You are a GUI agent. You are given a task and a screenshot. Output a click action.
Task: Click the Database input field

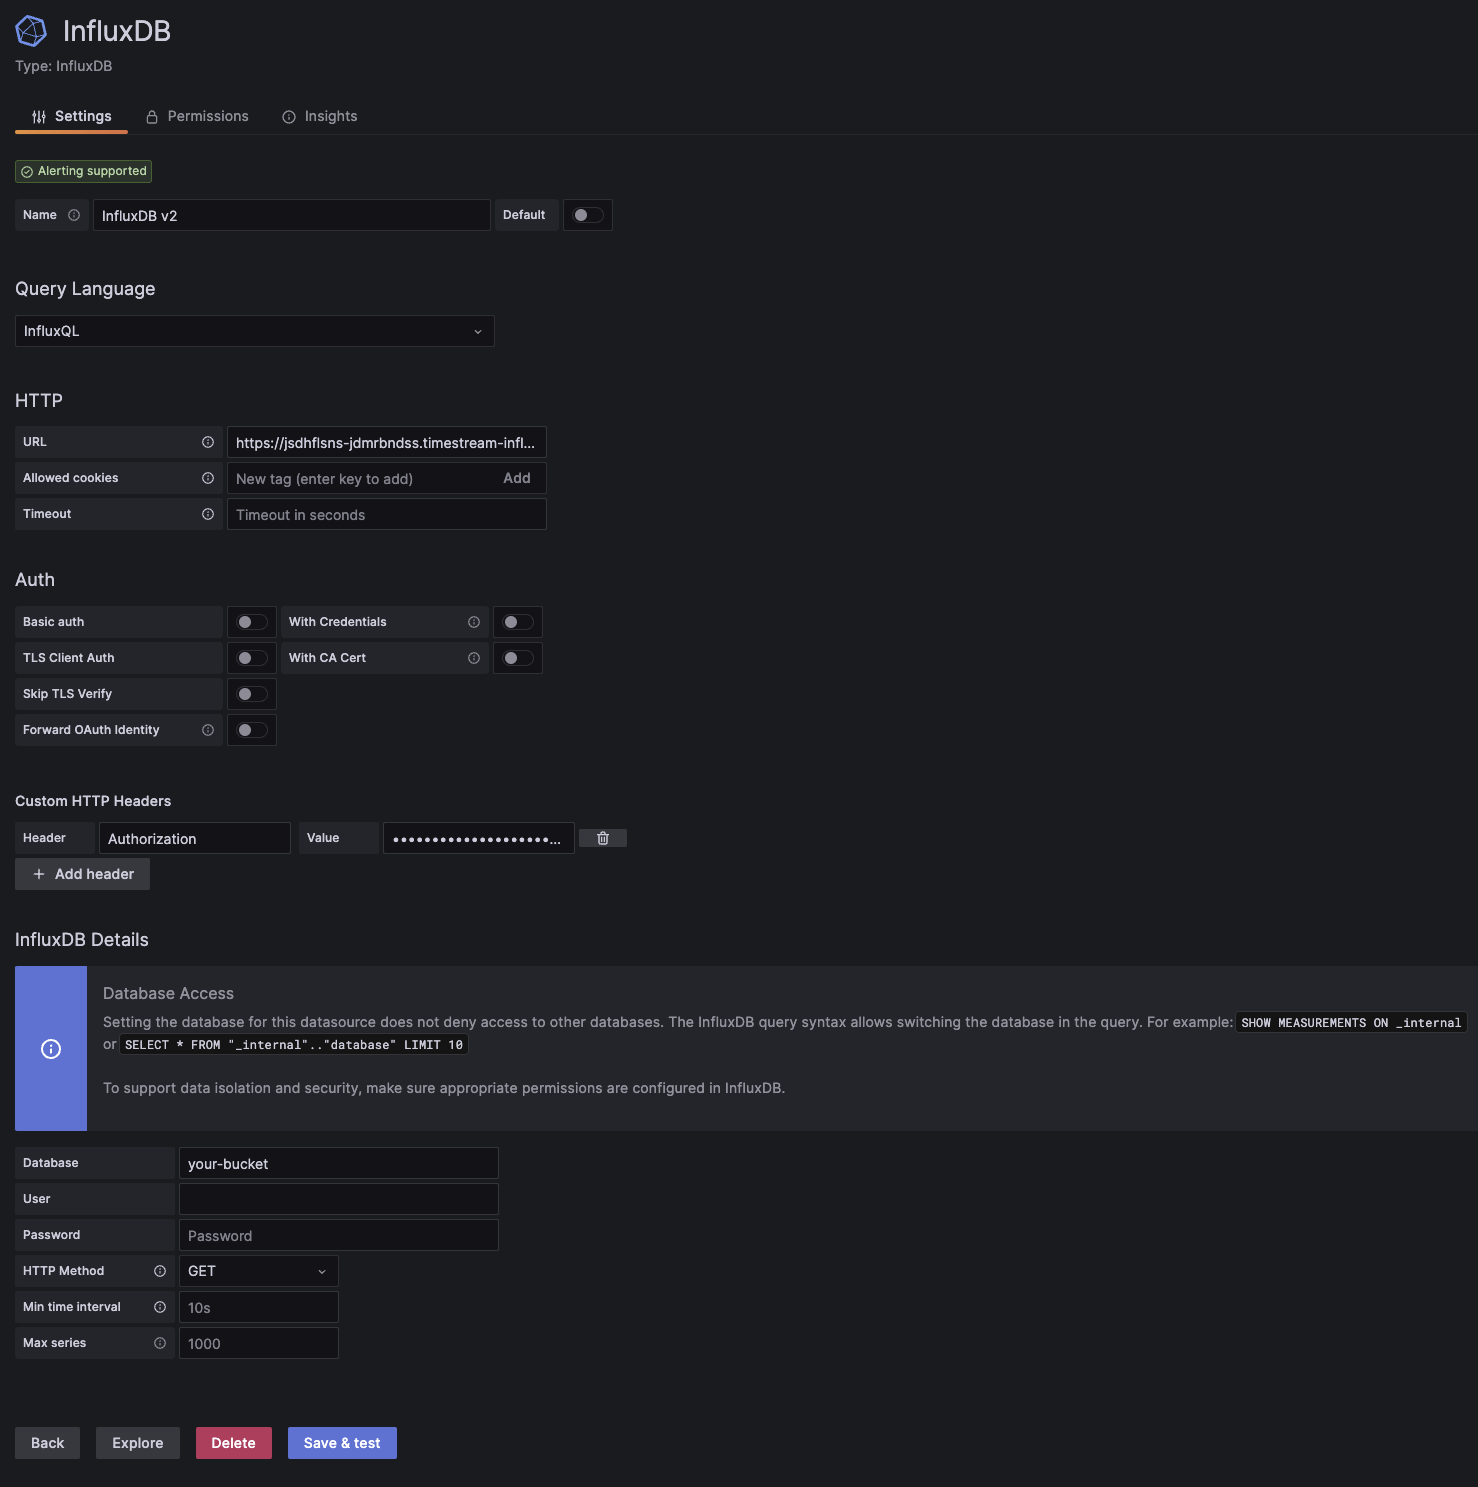pos(338,1163)
